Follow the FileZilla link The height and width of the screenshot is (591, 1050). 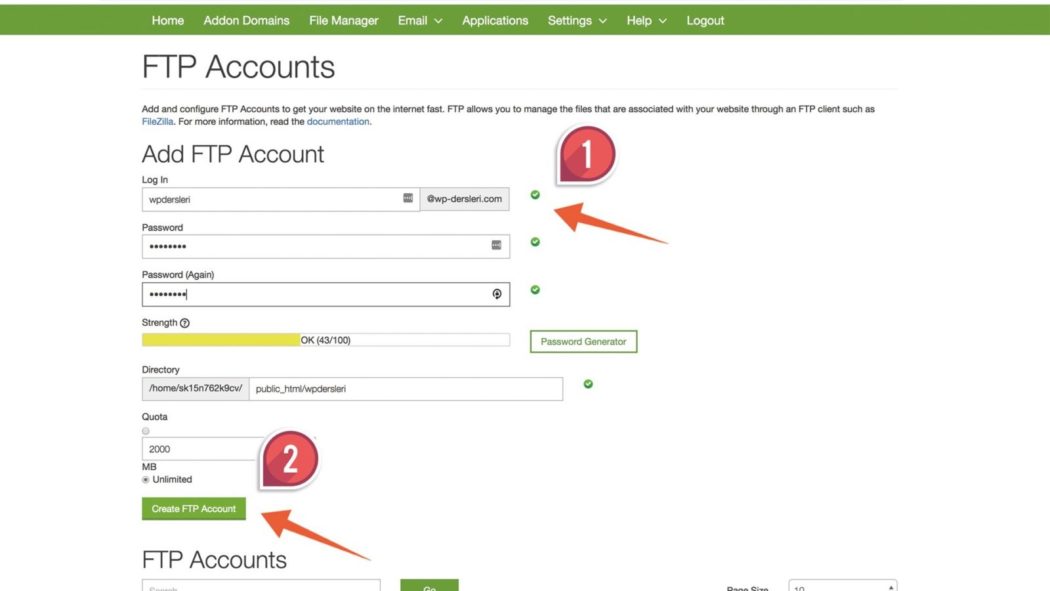click(158, 122)
